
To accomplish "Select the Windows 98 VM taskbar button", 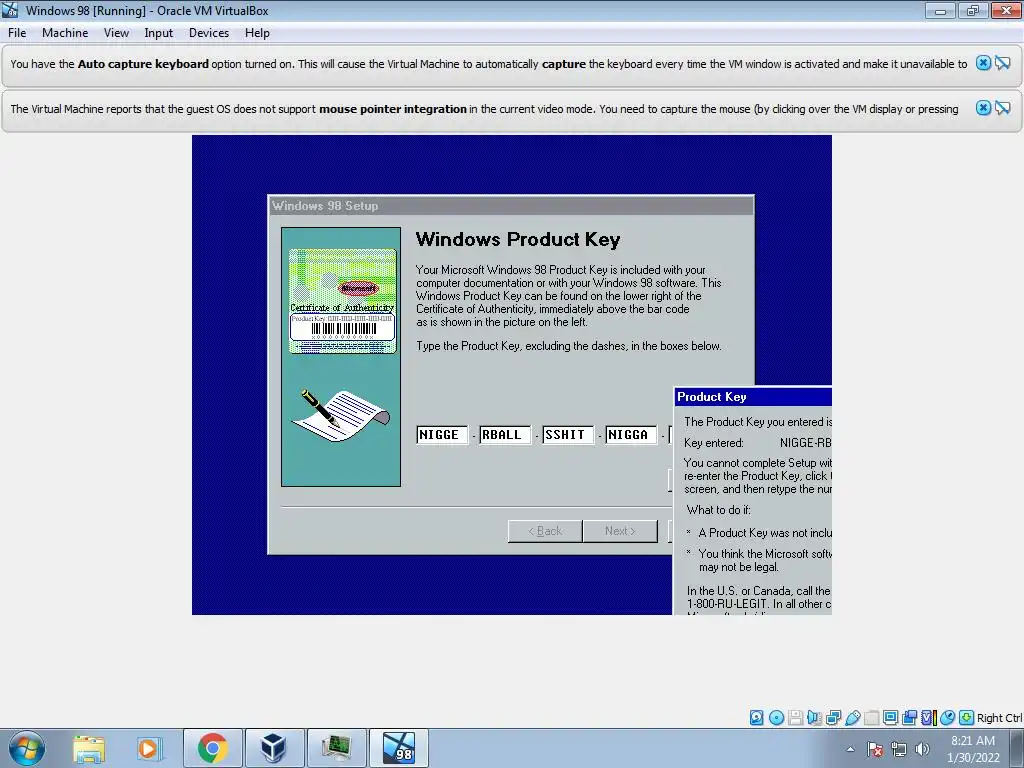I will coord(399,748).
